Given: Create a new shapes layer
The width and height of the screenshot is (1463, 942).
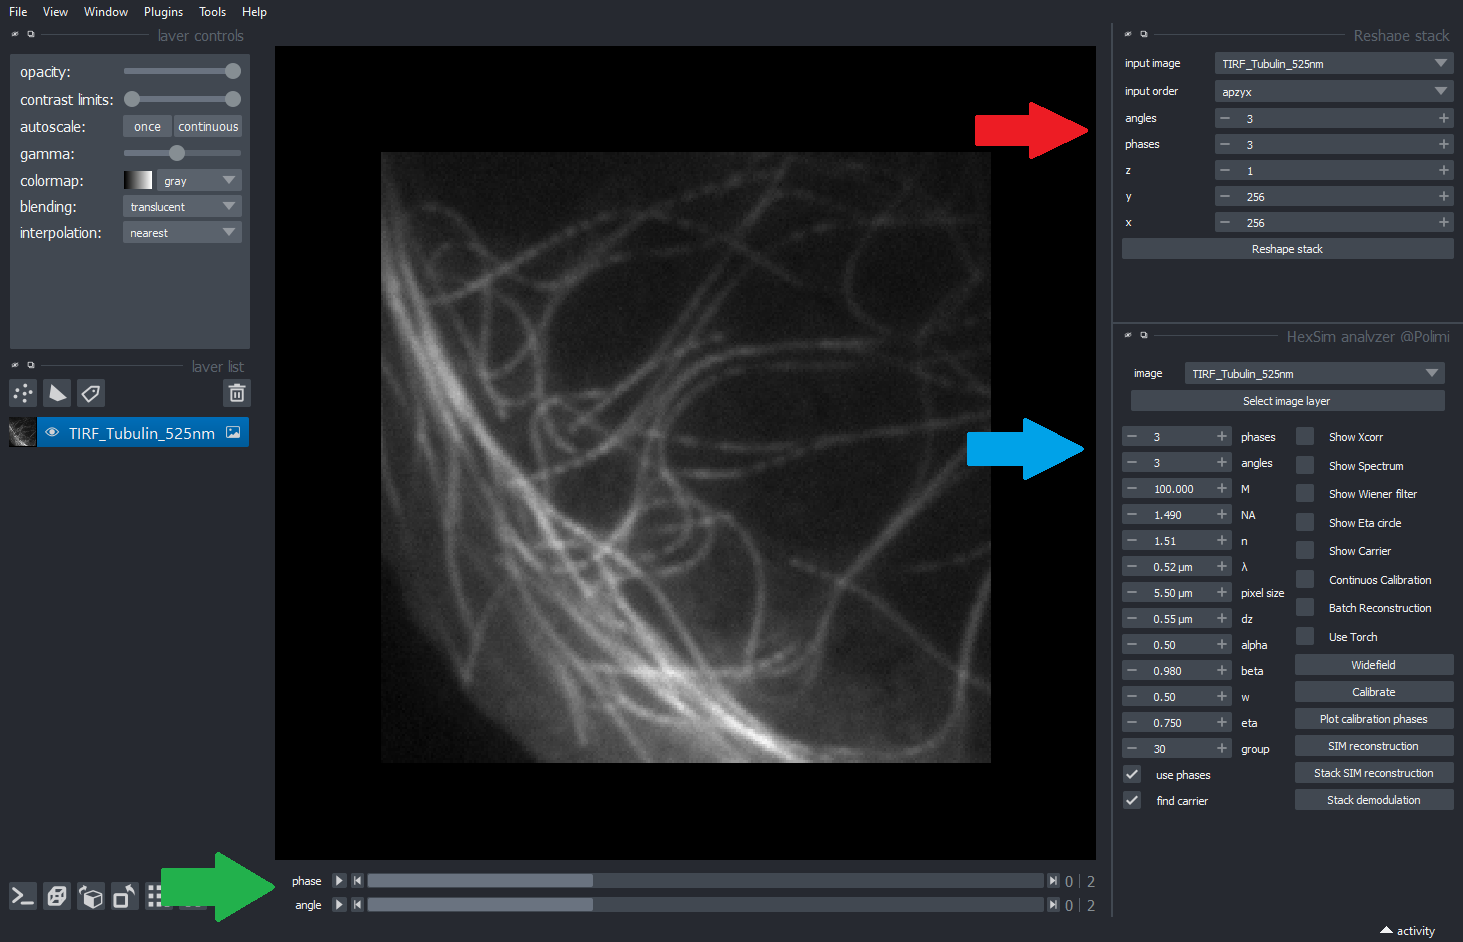Looking at the screenshot, I should point(57,394).
